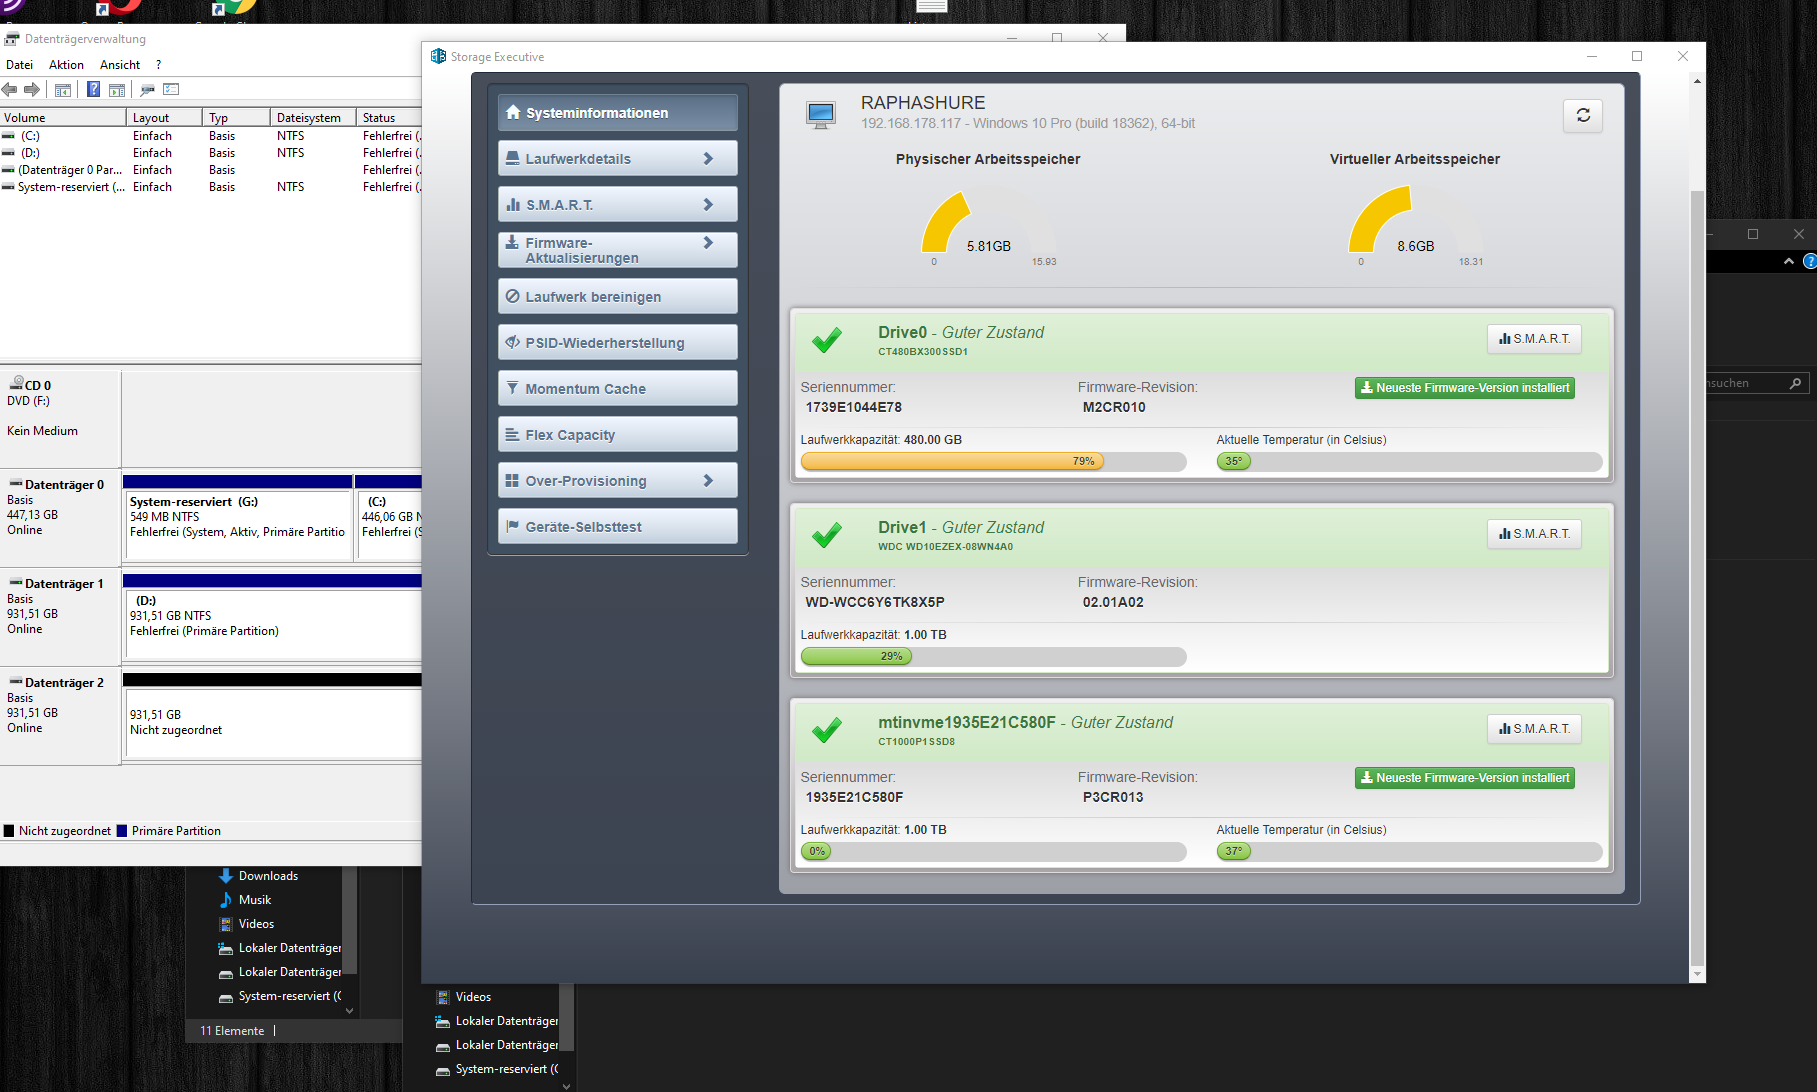
Task: Open the Aktion menu in Datenträgerverwaltung
Action: coord(66,65)
